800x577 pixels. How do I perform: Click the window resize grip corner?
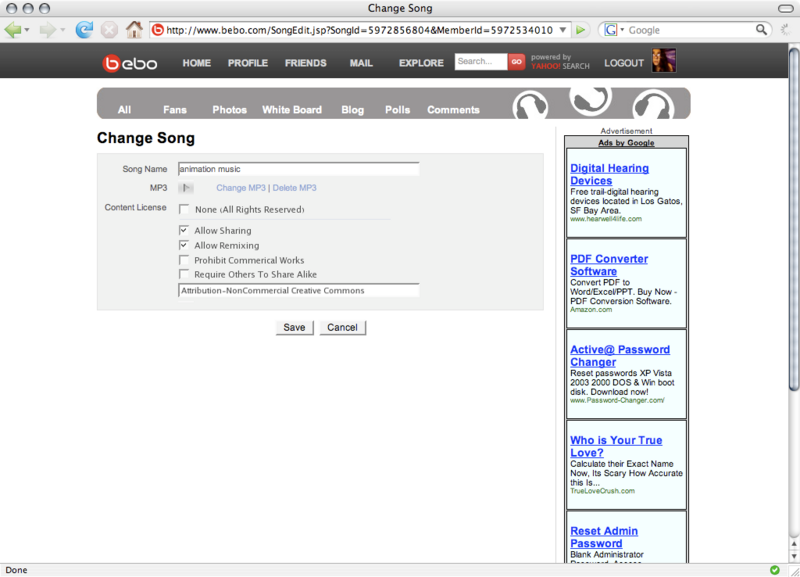(x=794, y=571)
